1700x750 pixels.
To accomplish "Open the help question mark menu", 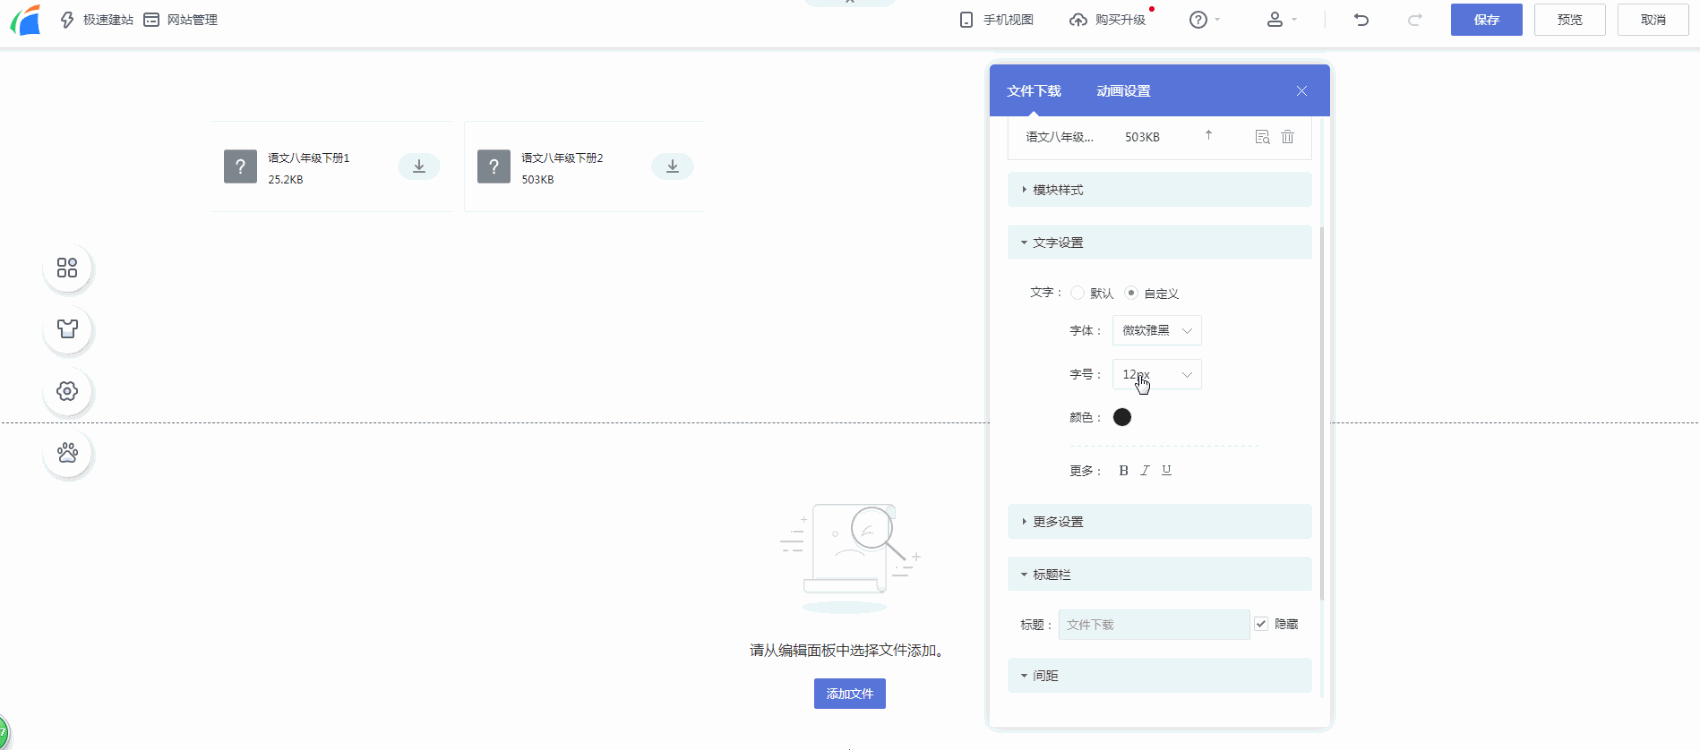I will point(1204,20).
